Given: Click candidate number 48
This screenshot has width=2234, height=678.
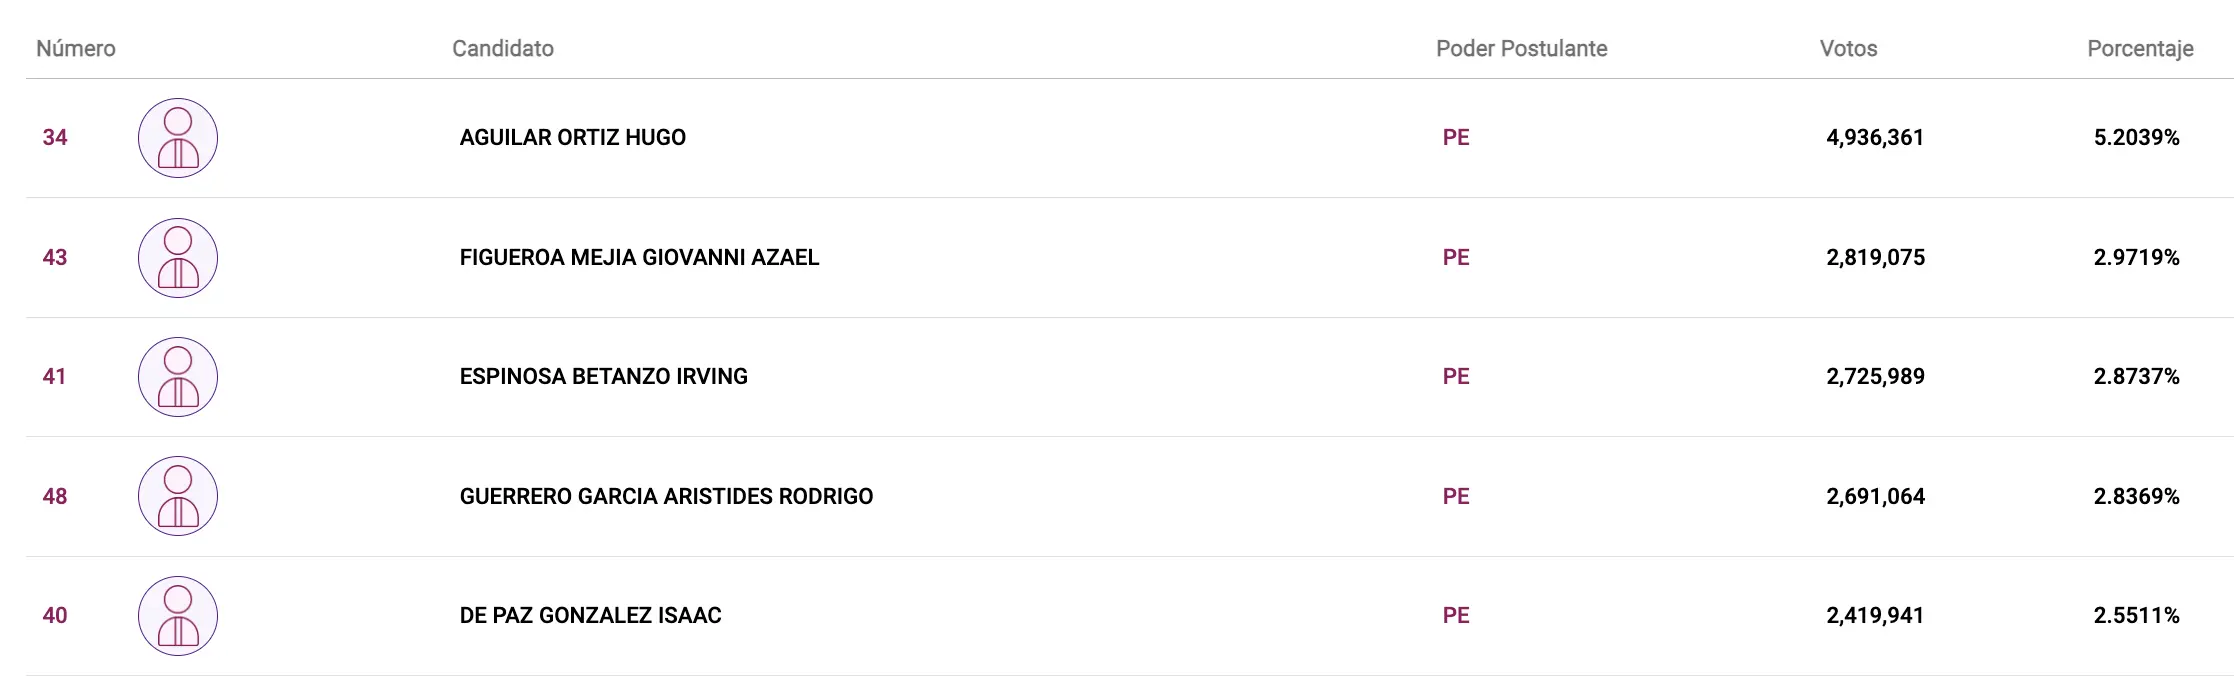Looking at the screenshot, I should pos(55,496).
